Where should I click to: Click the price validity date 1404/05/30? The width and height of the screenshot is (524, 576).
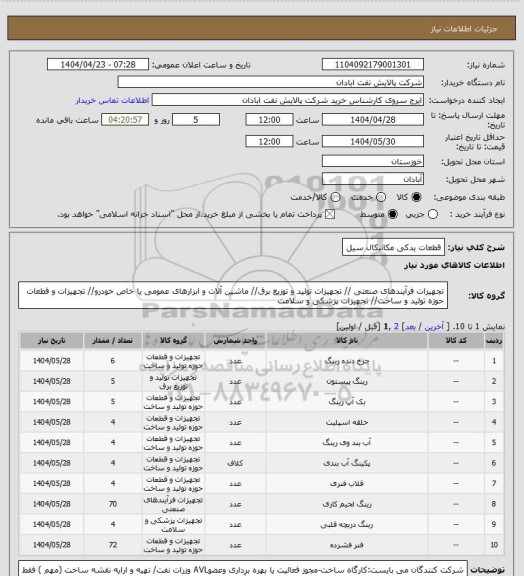pyautogui.click(x=373, y=141)
